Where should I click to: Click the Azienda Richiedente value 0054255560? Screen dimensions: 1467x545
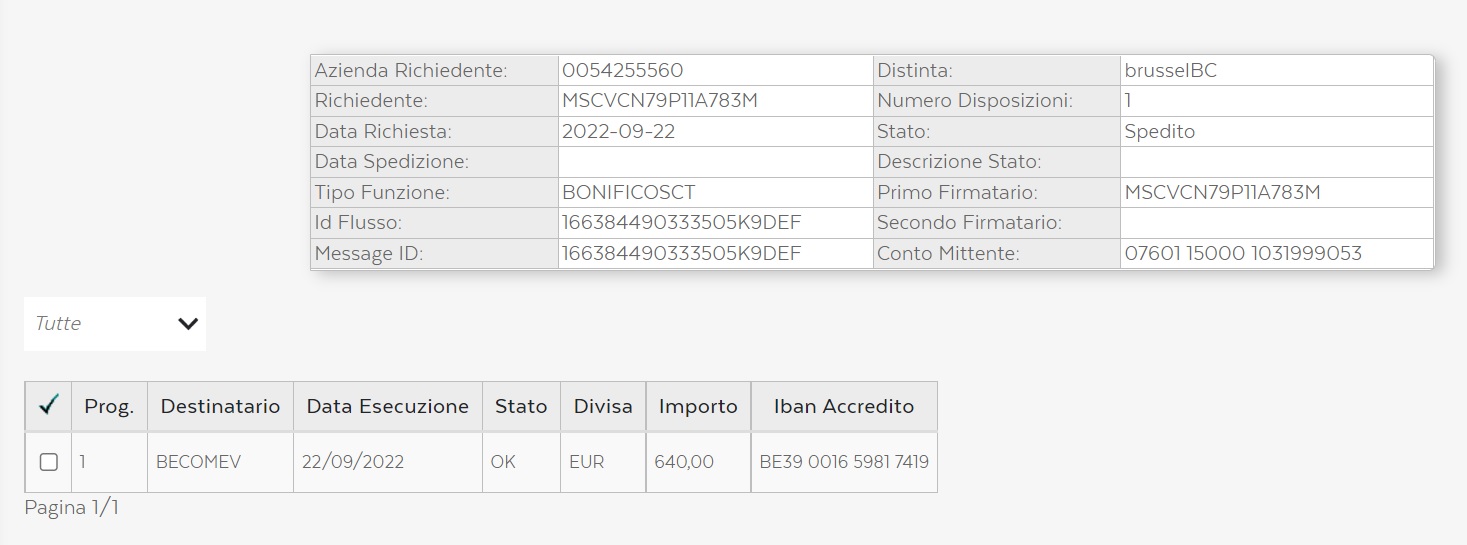[x=622, y=71]
